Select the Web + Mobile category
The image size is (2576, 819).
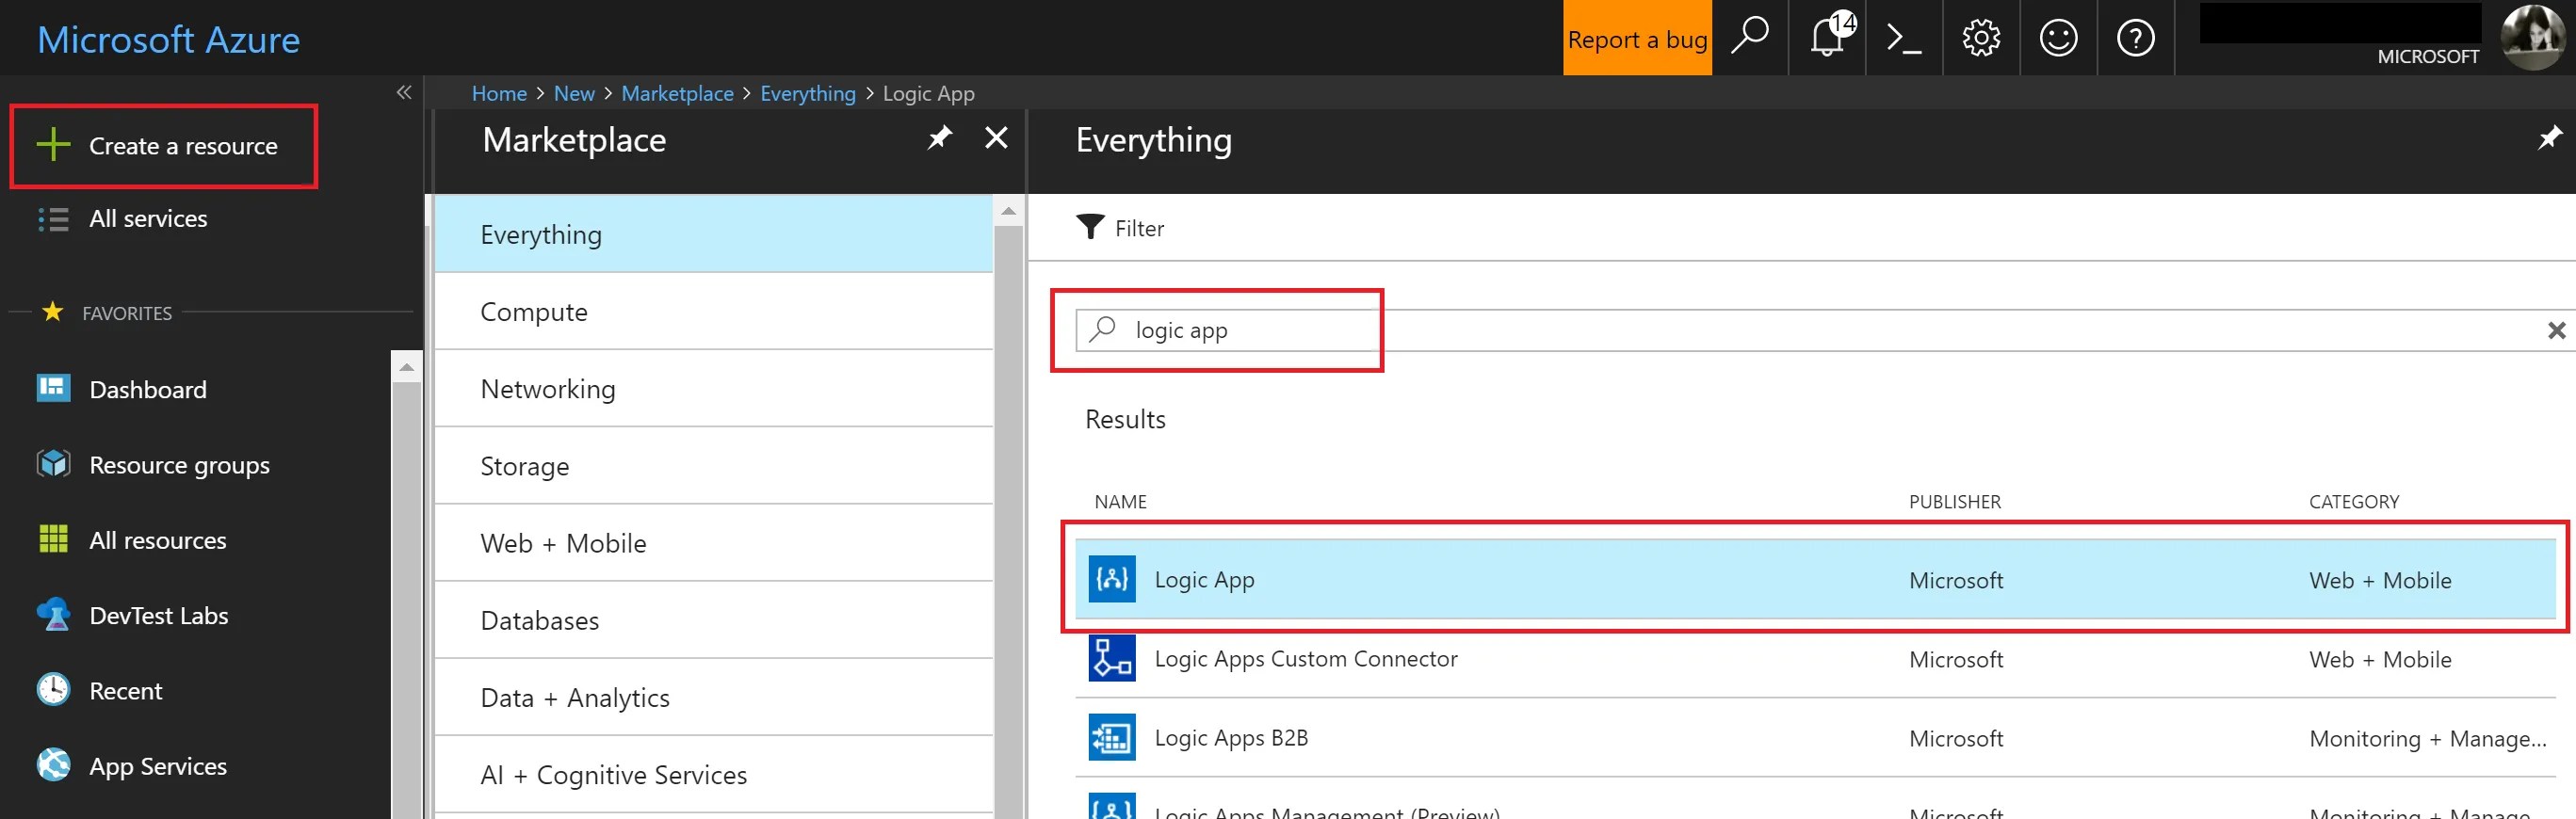tap(714, 543)
